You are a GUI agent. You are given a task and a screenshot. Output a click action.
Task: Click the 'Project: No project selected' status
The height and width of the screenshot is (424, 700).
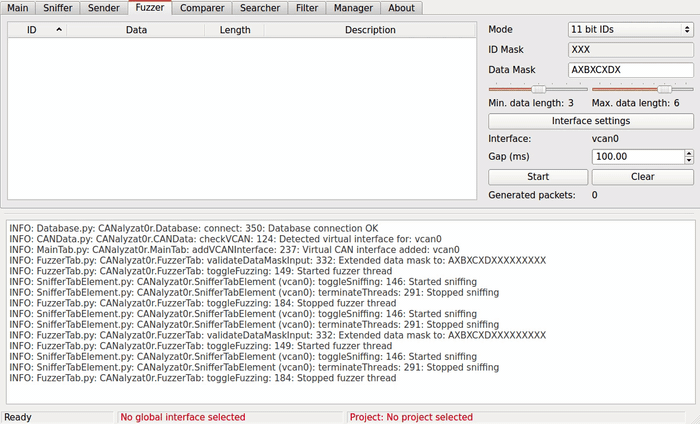coord(411,417)
